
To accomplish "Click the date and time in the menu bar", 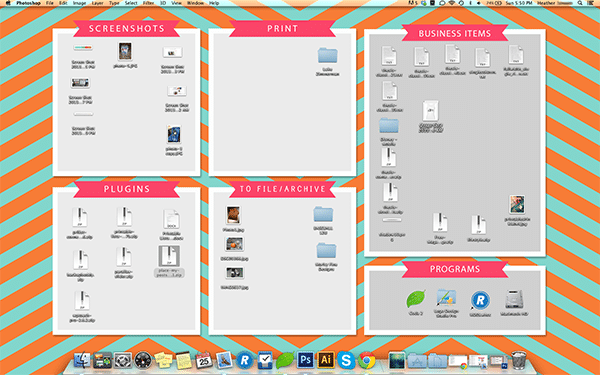I will [518, 3].
